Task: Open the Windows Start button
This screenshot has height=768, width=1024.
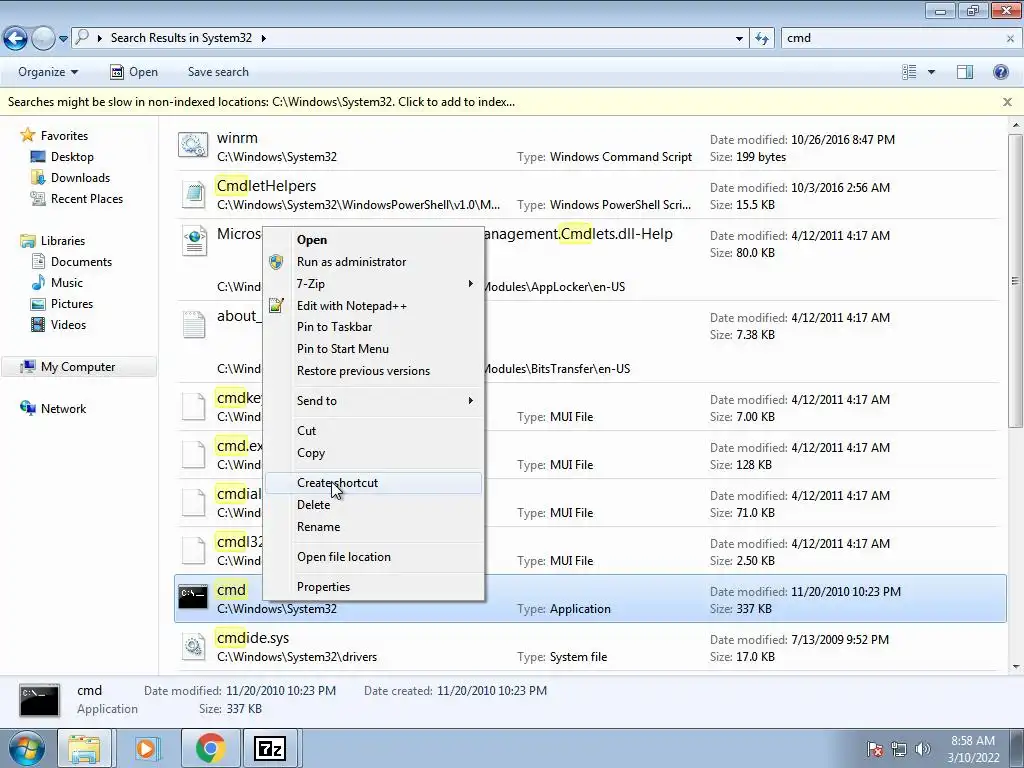Action: coord(26,748)
